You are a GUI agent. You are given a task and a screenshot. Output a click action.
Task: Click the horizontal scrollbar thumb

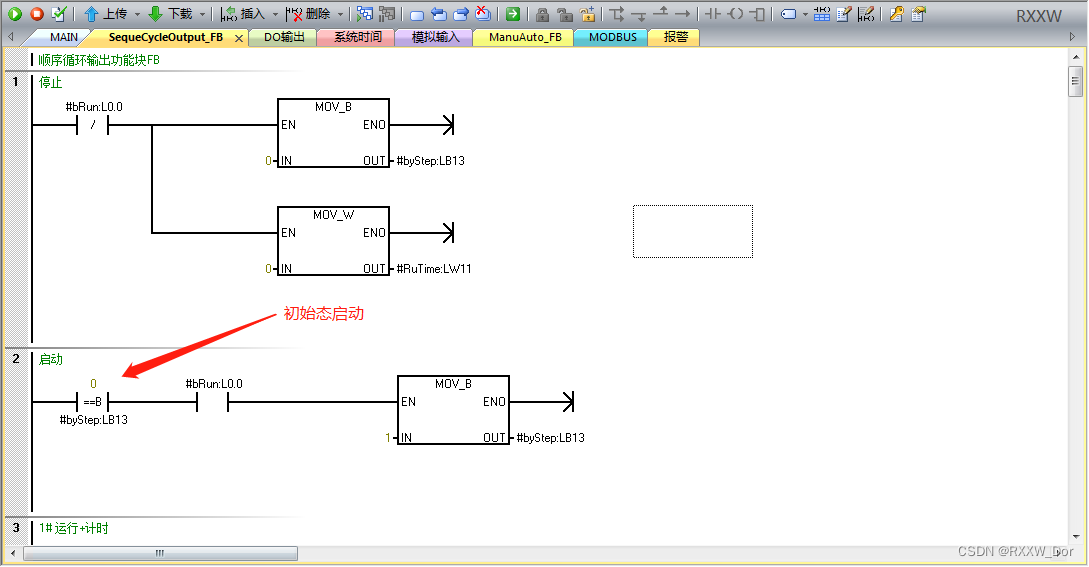tap(160, 553)
